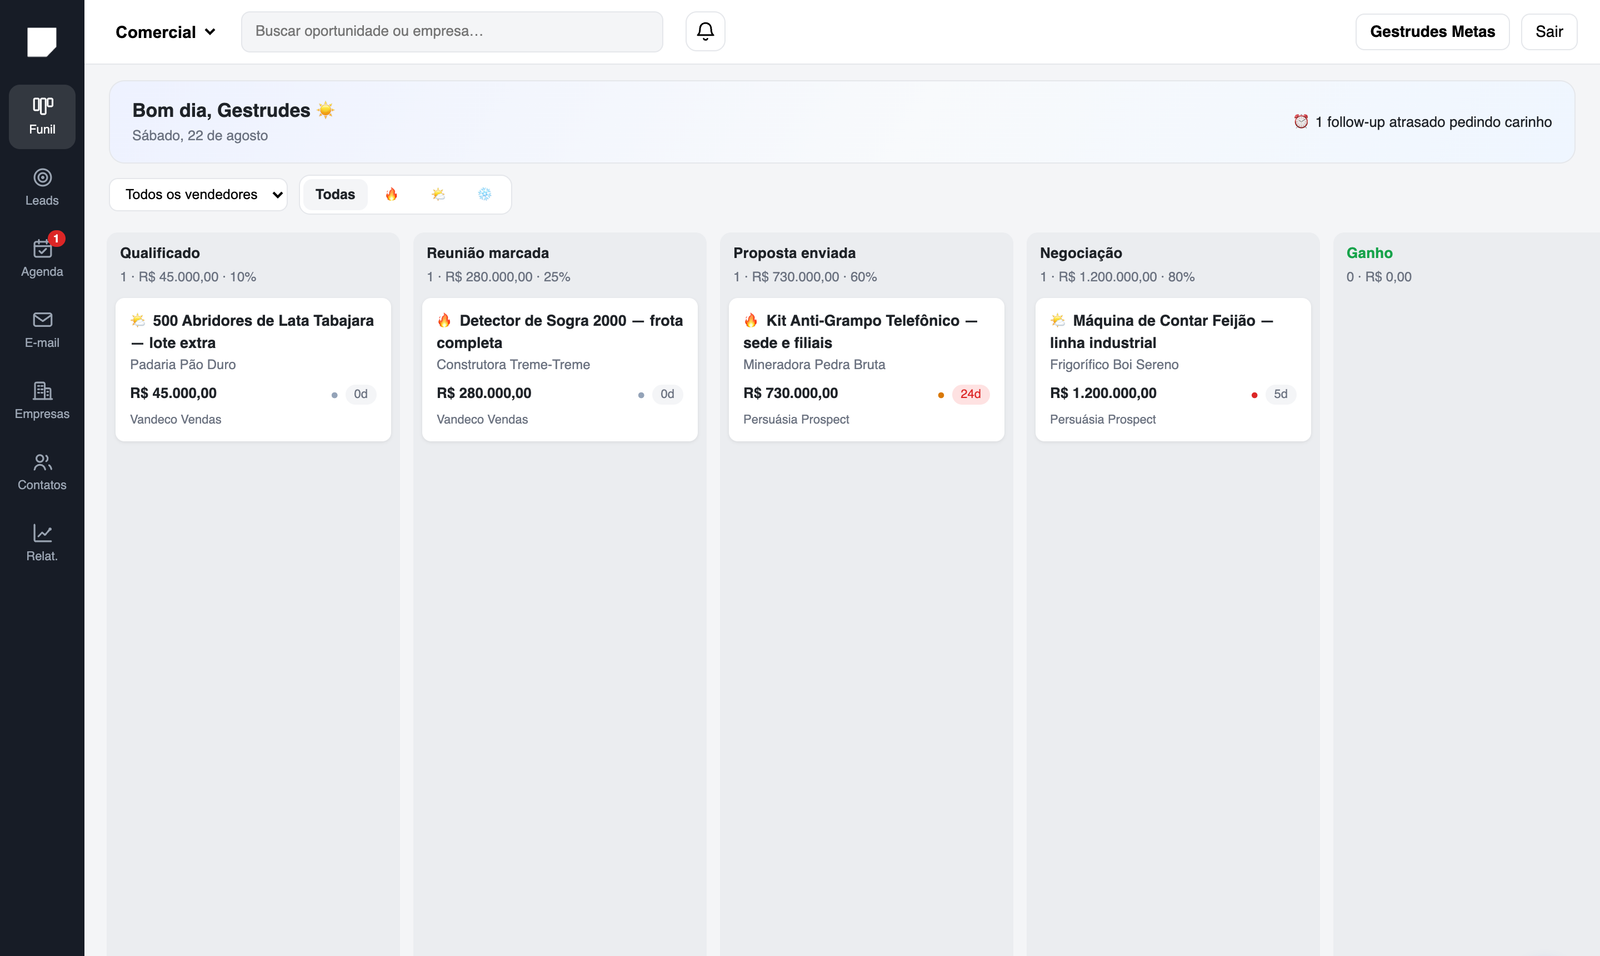Viewport: 1600px width, 956px height.
Task: Open the Funil pipeline view
Action: (x=42, y=117)
